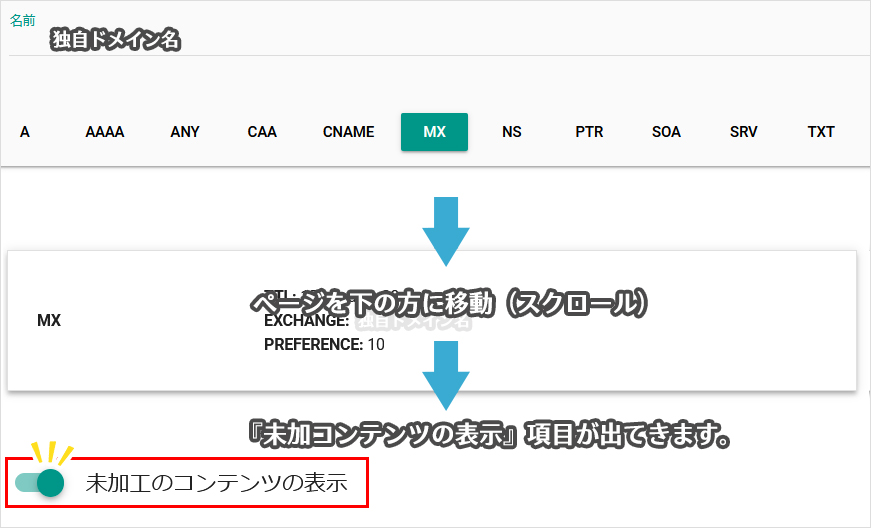Select the TXT record type
The image size is (871, 528).
tap(821, 132)
